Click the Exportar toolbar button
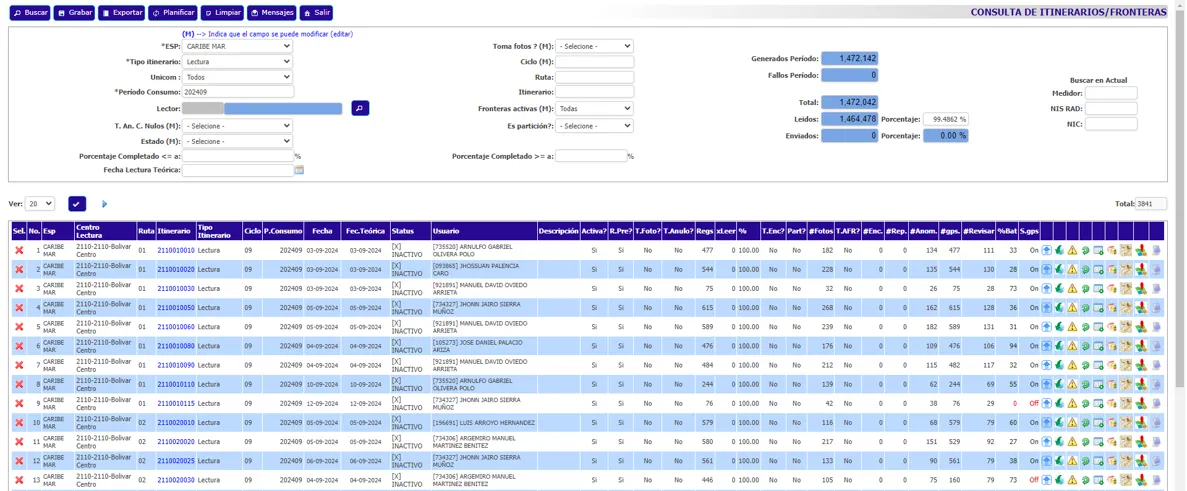This screenshot has width=1187, height=491. click(122, 13)
